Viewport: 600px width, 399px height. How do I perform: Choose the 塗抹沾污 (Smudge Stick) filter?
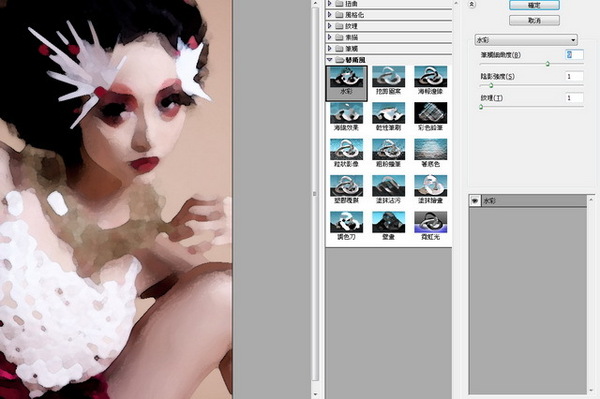pos(388,189)
